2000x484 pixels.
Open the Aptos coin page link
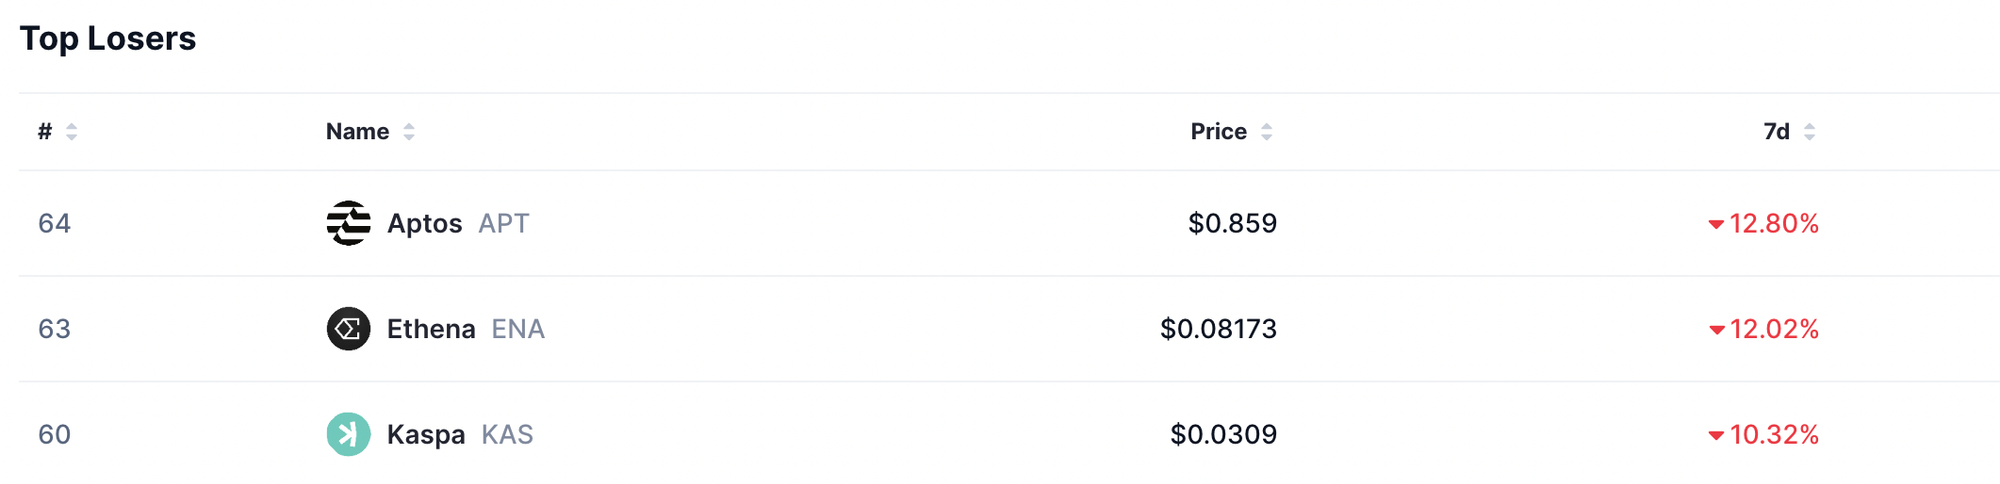424,223
